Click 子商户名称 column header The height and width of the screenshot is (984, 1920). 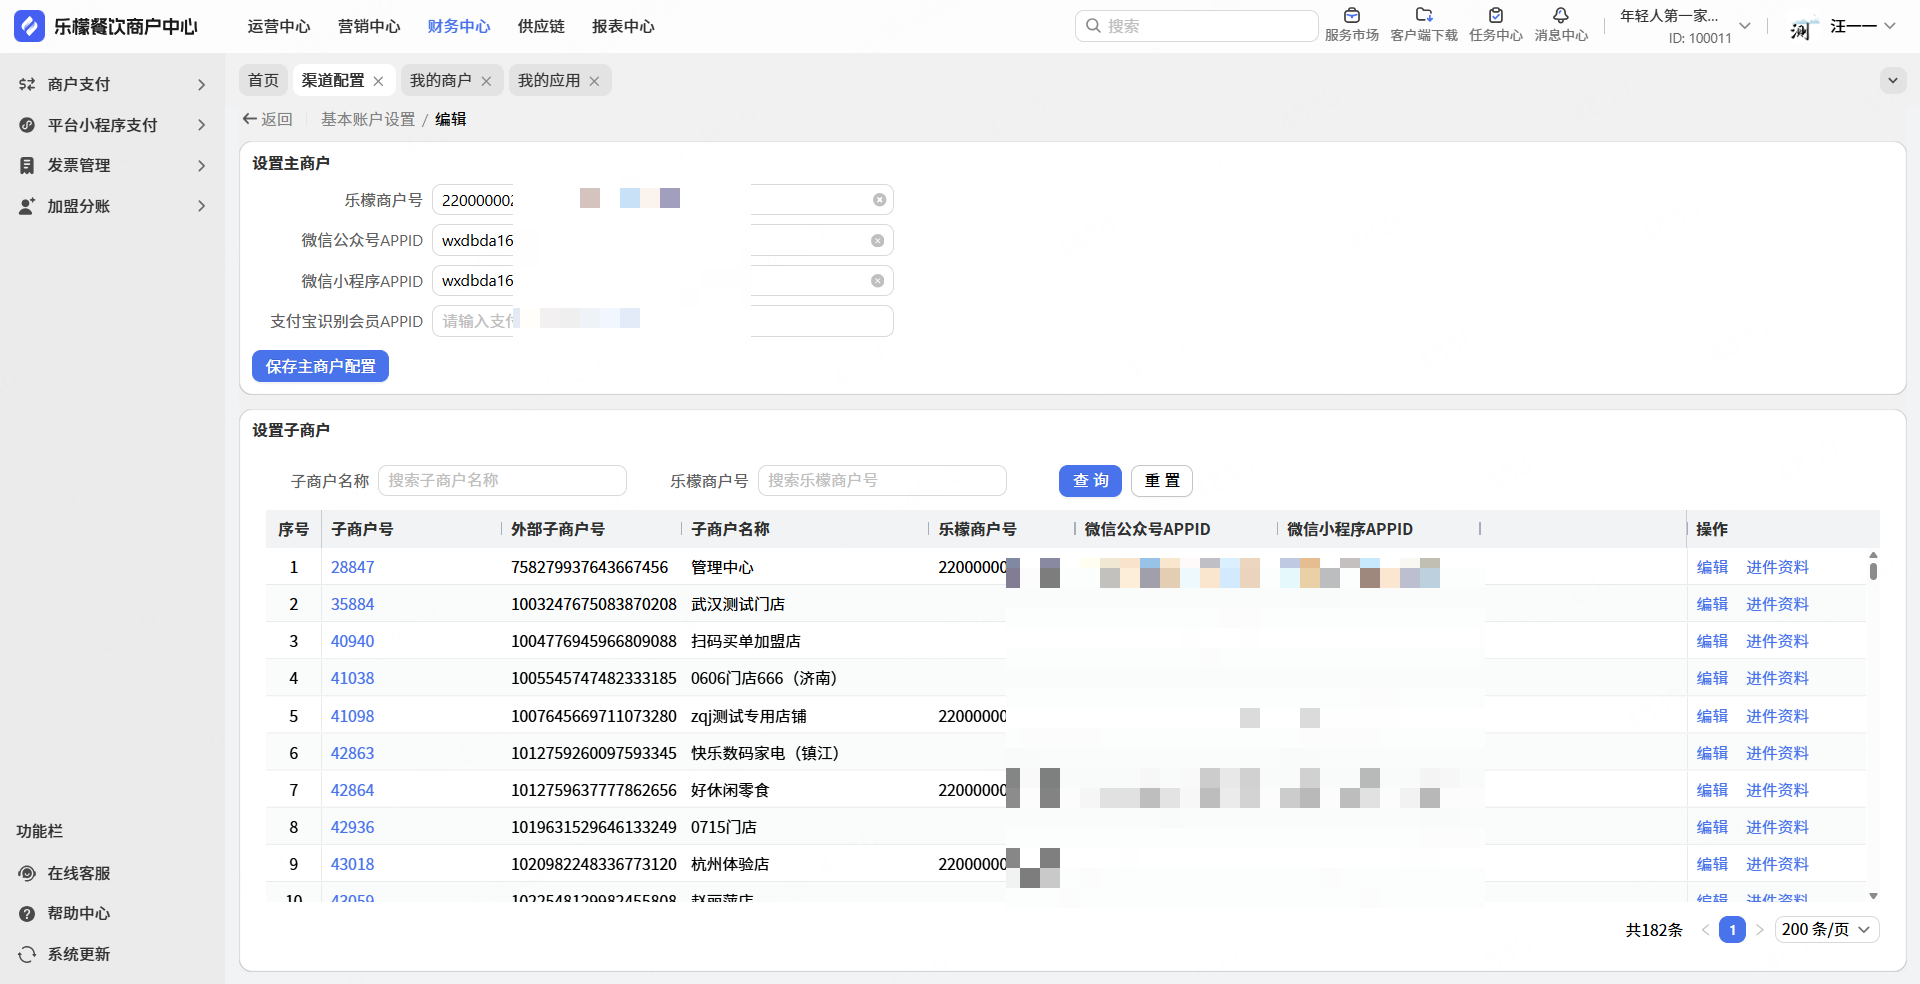[730, 529]
